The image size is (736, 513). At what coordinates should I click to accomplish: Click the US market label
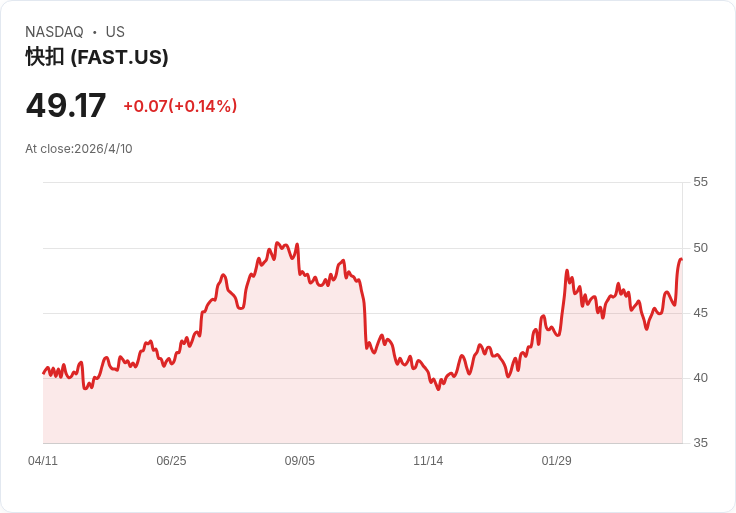(115, 32)
